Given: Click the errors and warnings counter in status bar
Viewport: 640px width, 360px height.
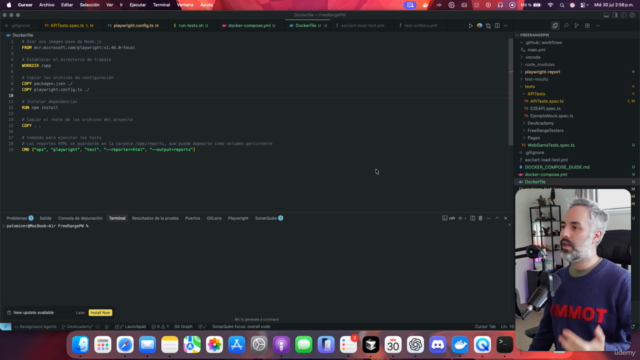Looking at the screenshot, I should pos(160,327).
